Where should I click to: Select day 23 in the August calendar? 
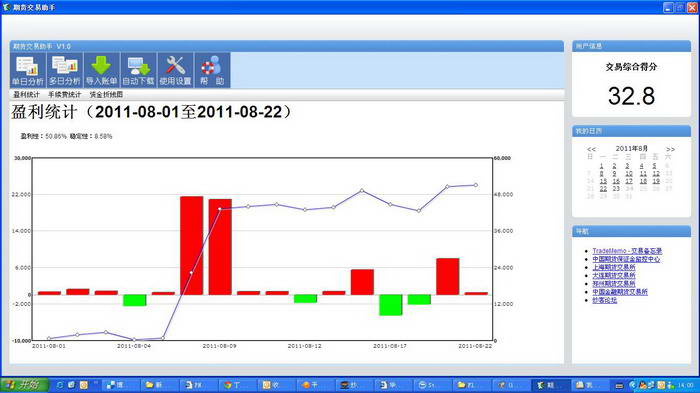(x=616, y=188)
